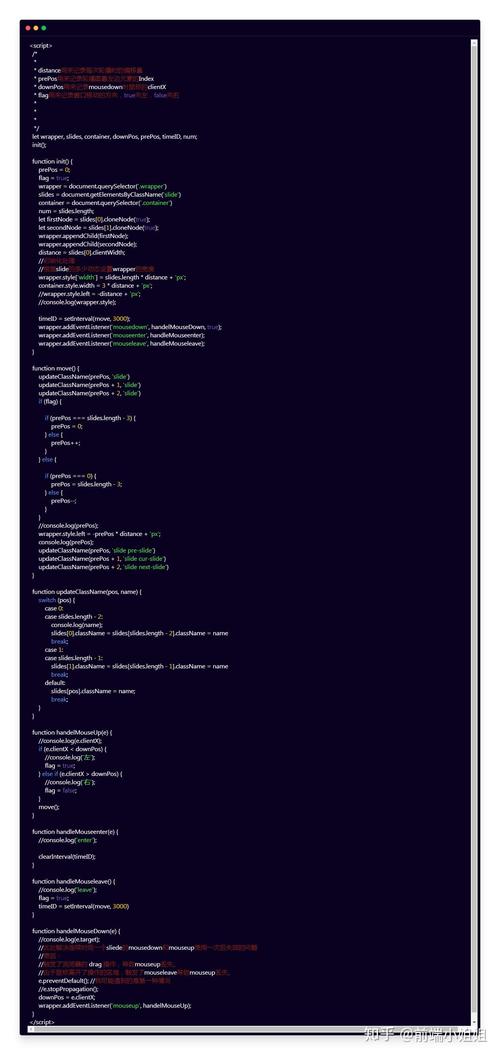
Task: Click the 'let wrapper, slides, container' declaration line
Action: 114,137
